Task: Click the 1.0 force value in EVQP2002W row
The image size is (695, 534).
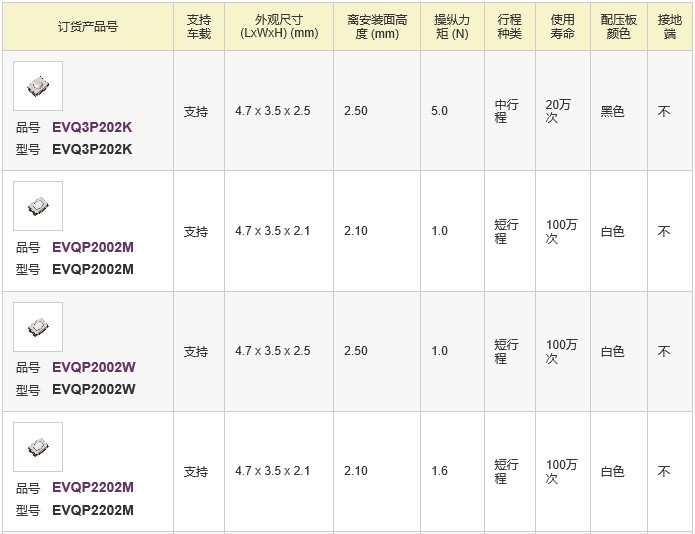Action: 439,351
